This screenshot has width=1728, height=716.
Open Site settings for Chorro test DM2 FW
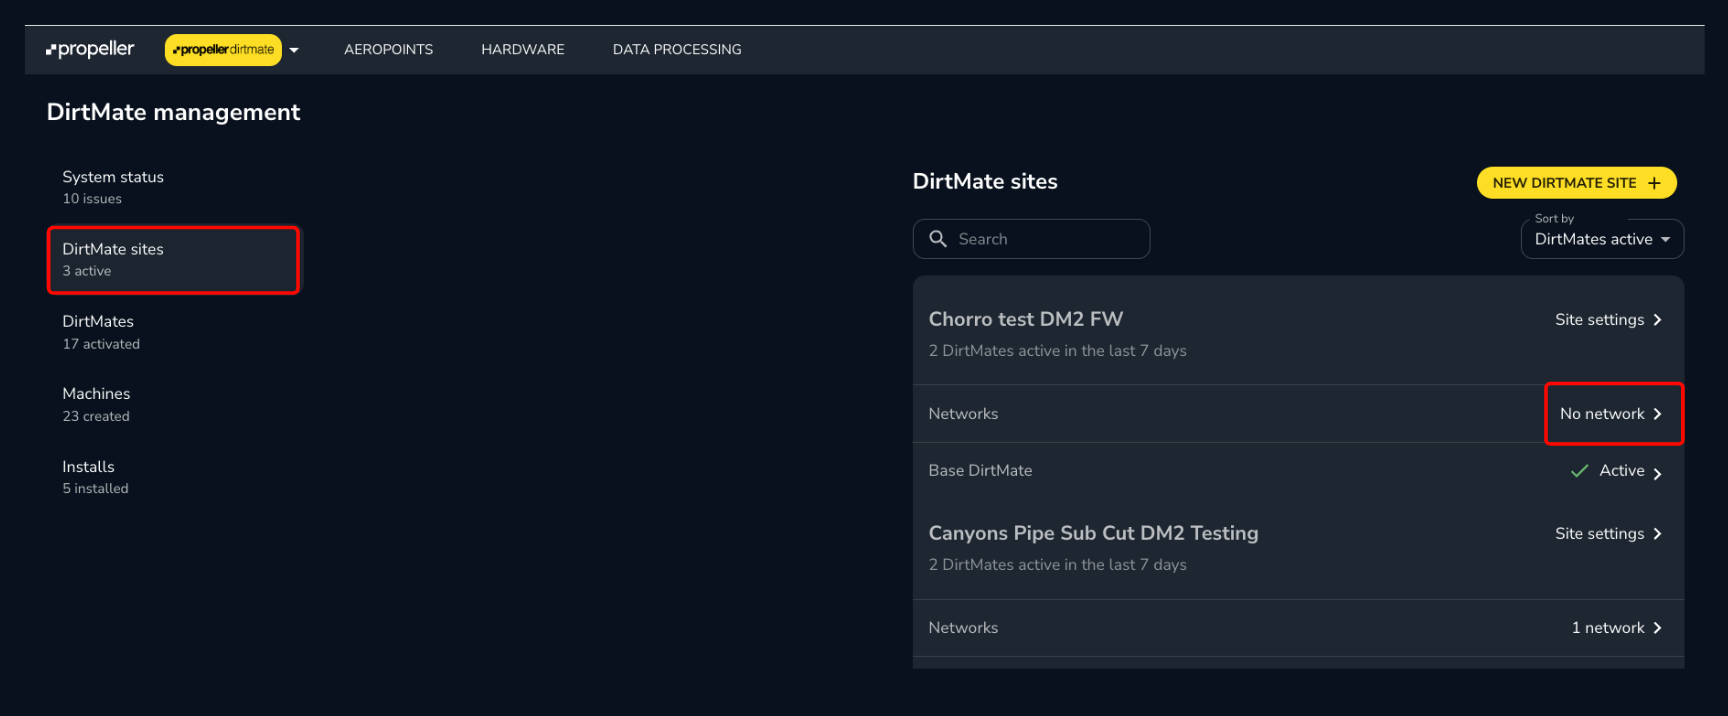coord(1608,320)
